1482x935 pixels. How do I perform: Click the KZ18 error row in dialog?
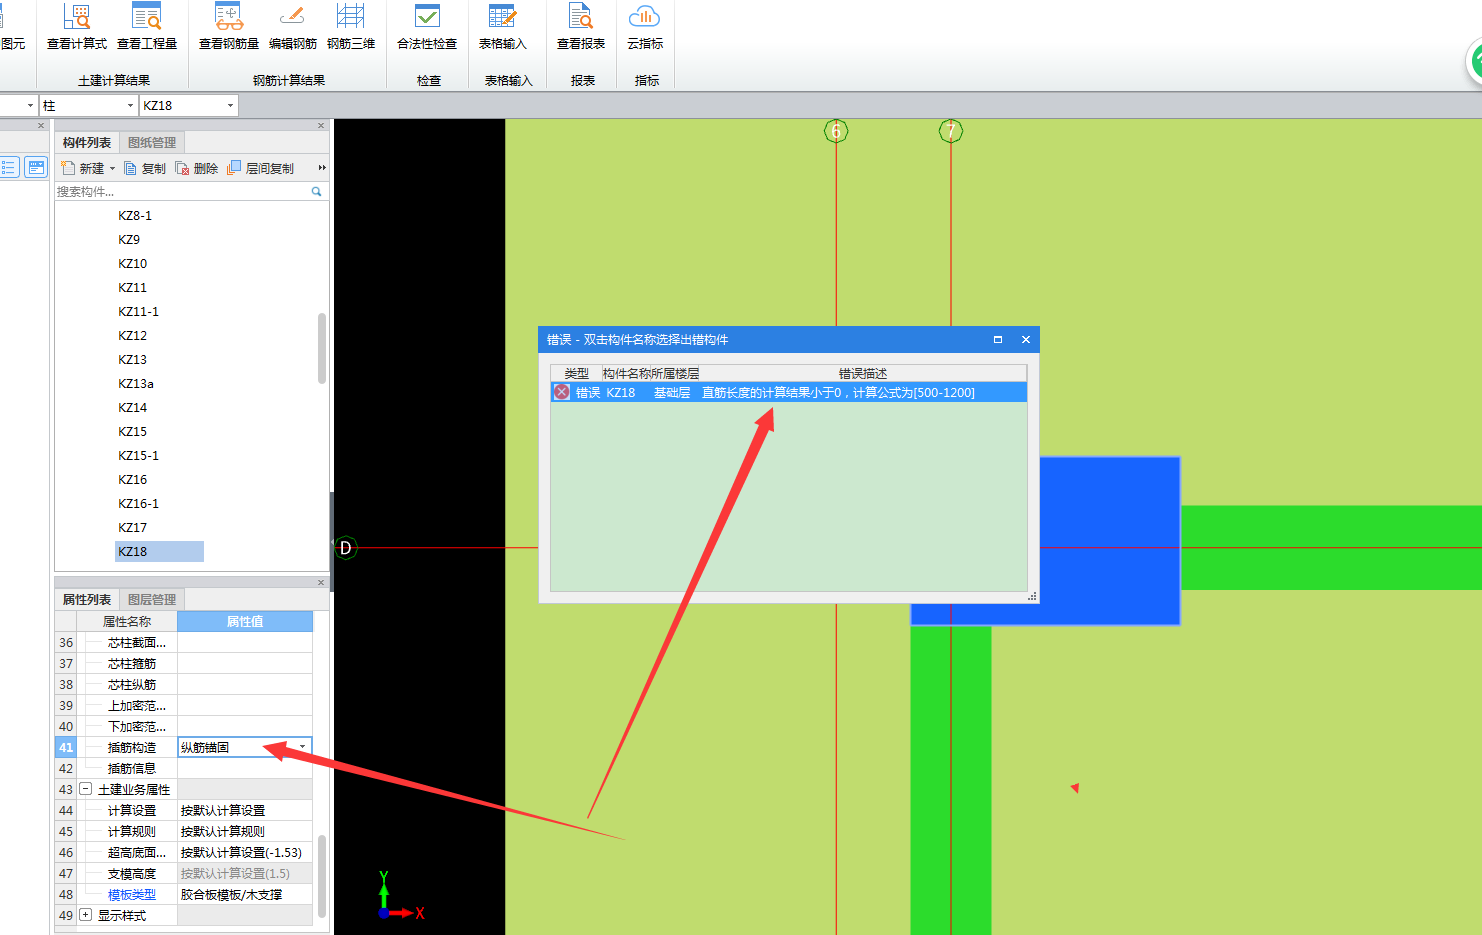tap(789, 392)
